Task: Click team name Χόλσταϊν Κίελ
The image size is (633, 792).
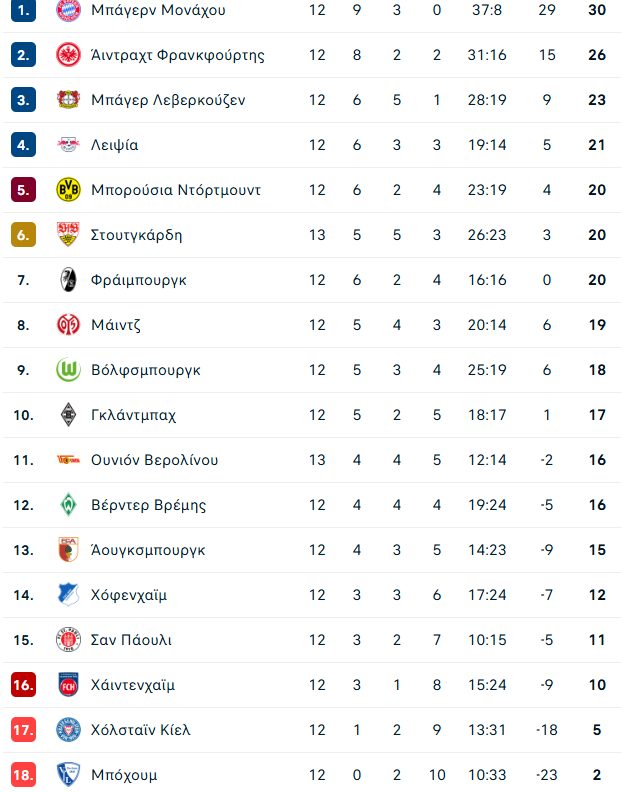Action: [140, 730]
